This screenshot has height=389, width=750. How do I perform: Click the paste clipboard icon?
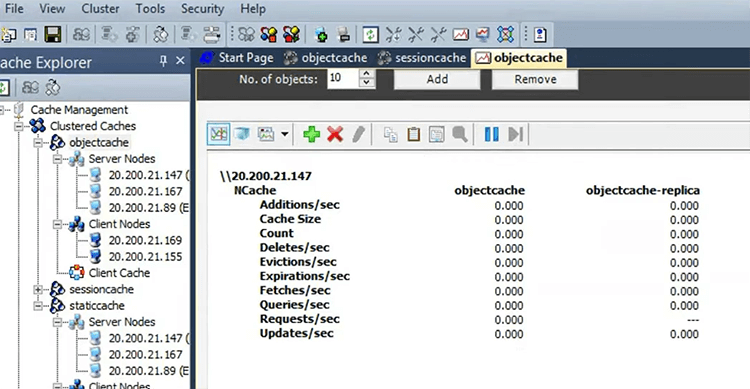tap(413, 134)
